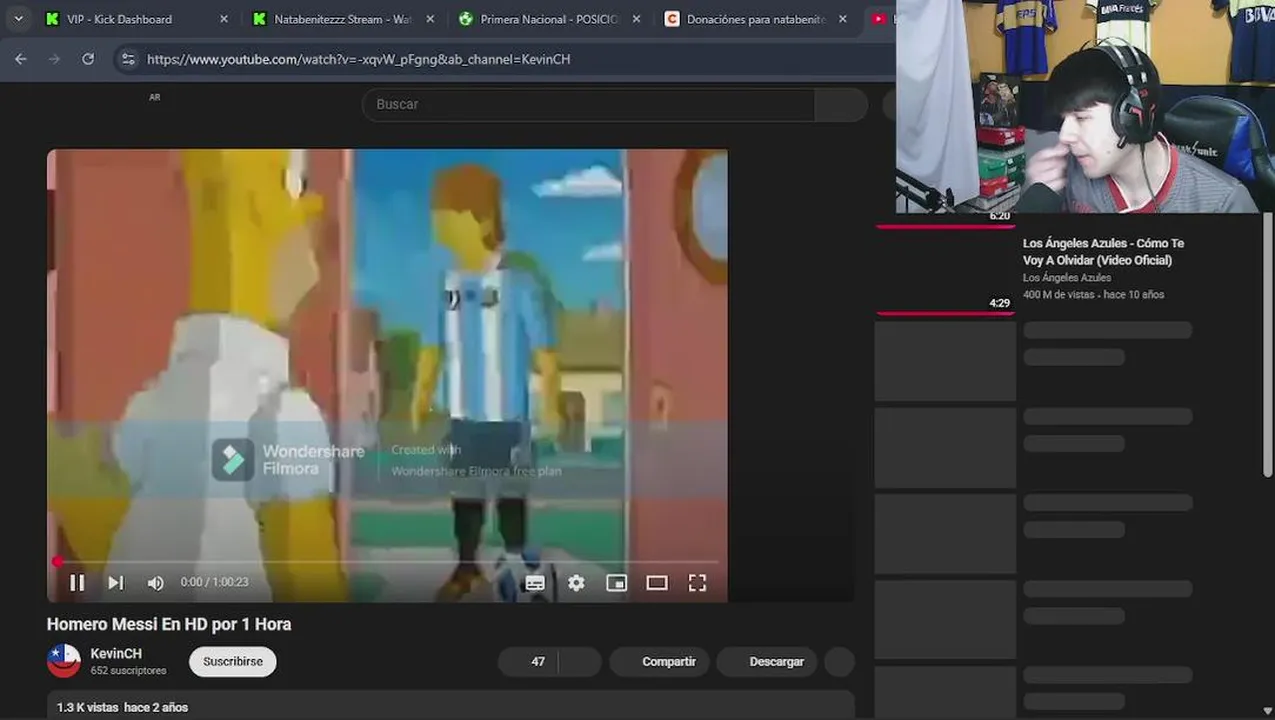Switch to Natabenitezzz Stream tab

(x=342, y=19)
